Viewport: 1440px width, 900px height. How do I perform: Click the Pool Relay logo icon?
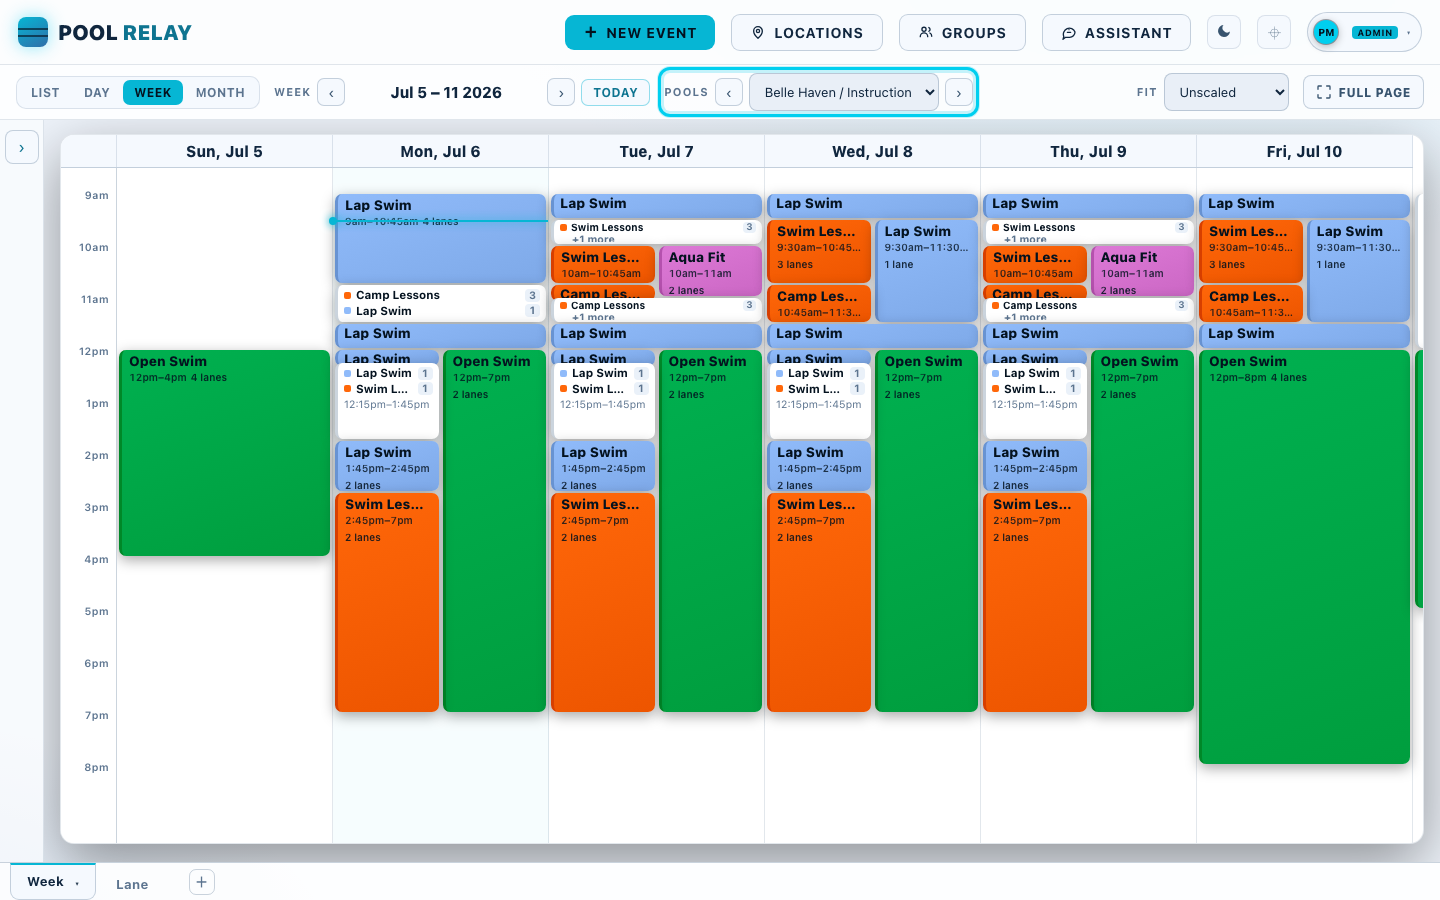[33, 32]
